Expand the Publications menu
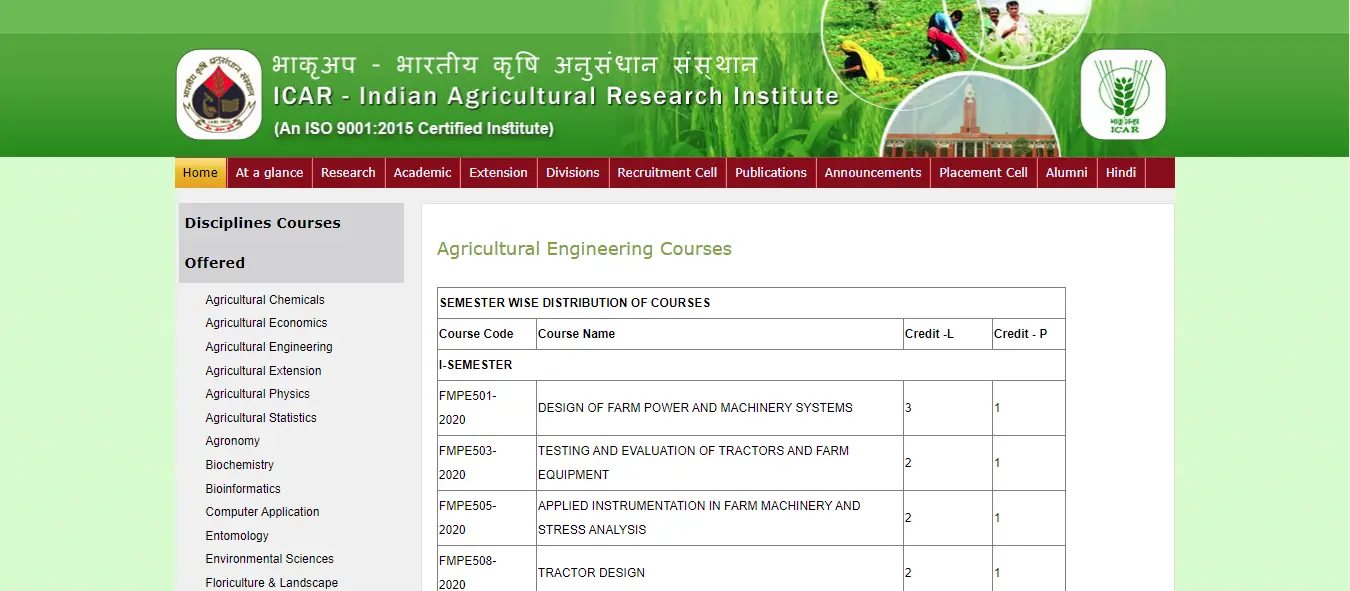 pos(770,172)
